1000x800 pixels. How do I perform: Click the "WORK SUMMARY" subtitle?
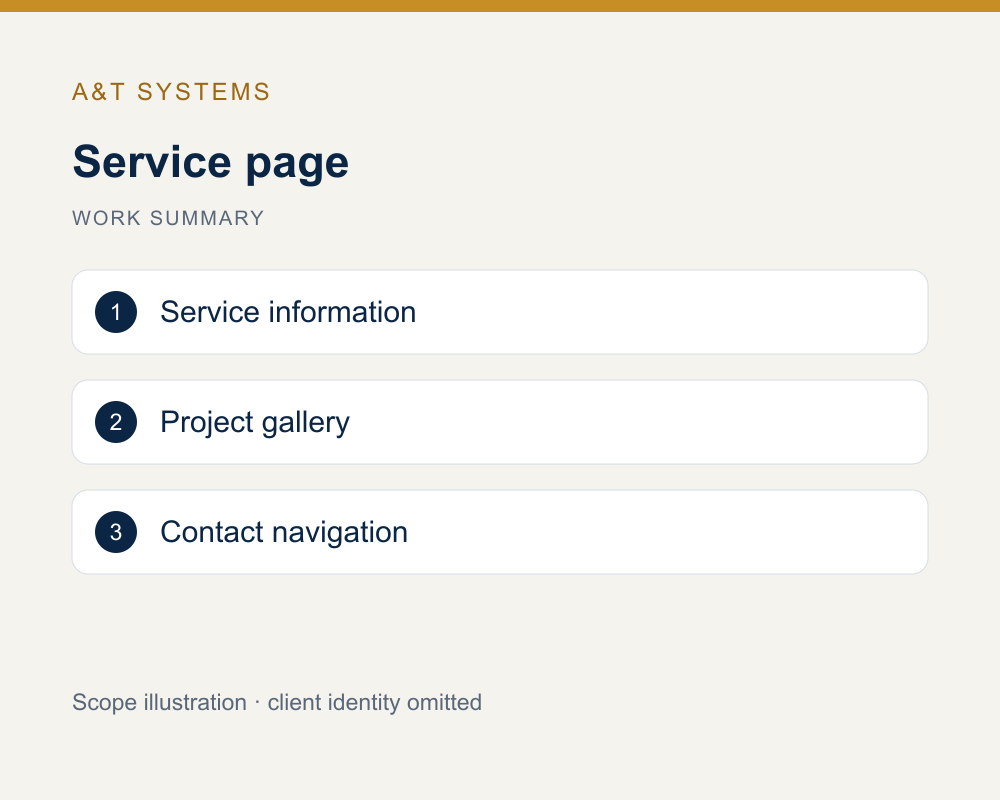point(168,218)
